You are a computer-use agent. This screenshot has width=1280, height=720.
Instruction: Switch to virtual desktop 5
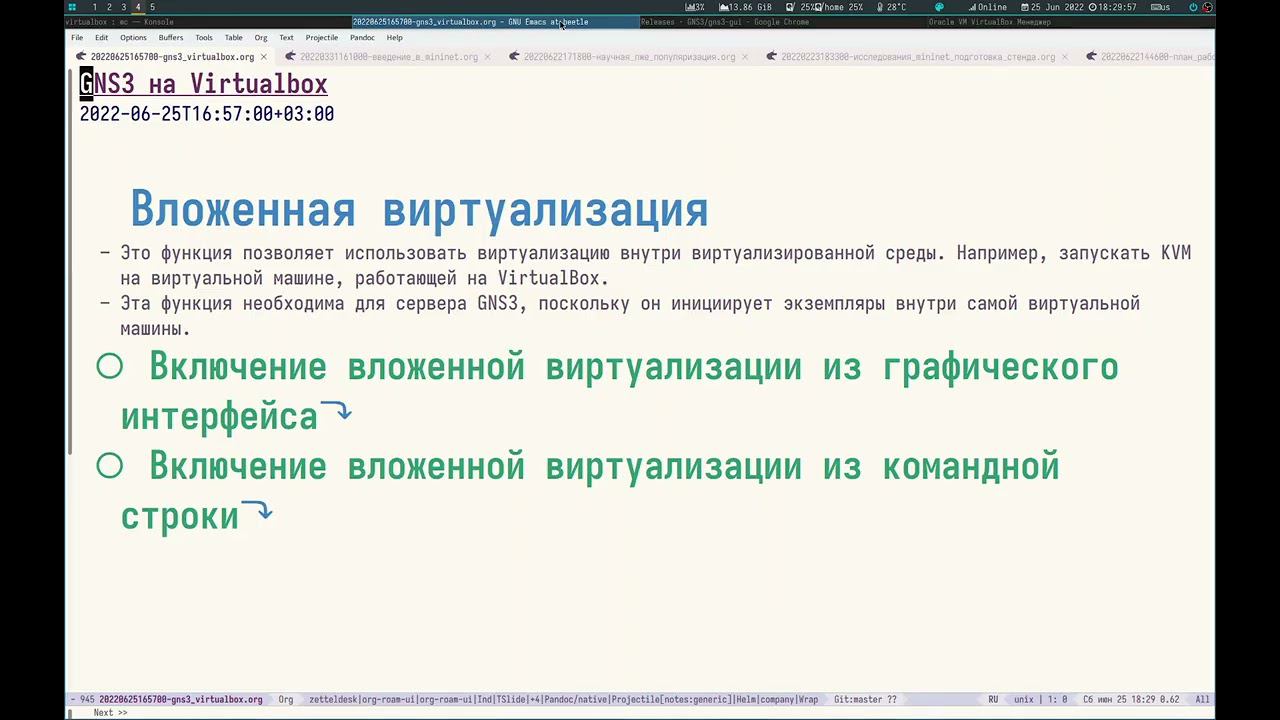pyautogui.click(x=152, y=7)
